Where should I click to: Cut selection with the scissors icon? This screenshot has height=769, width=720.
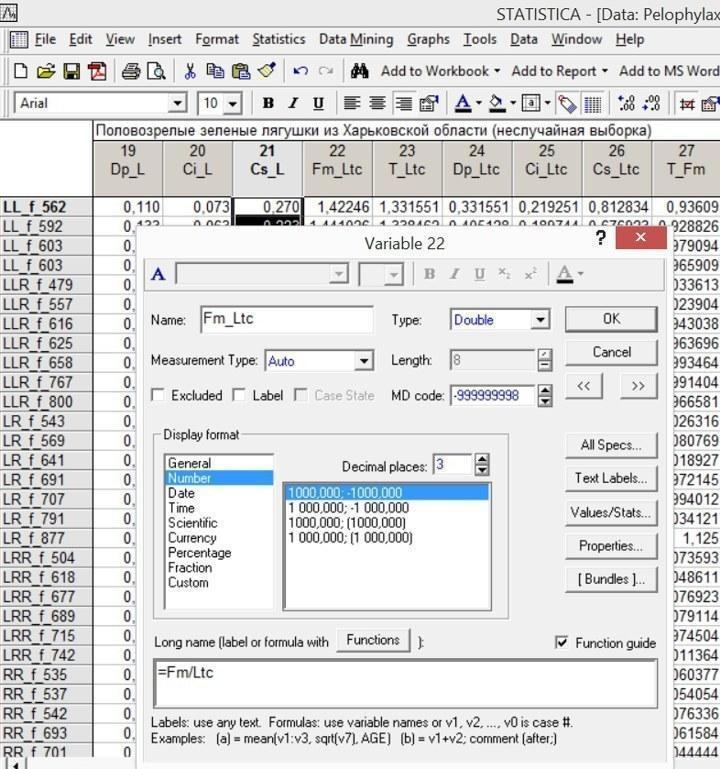[x=190, y=72]
